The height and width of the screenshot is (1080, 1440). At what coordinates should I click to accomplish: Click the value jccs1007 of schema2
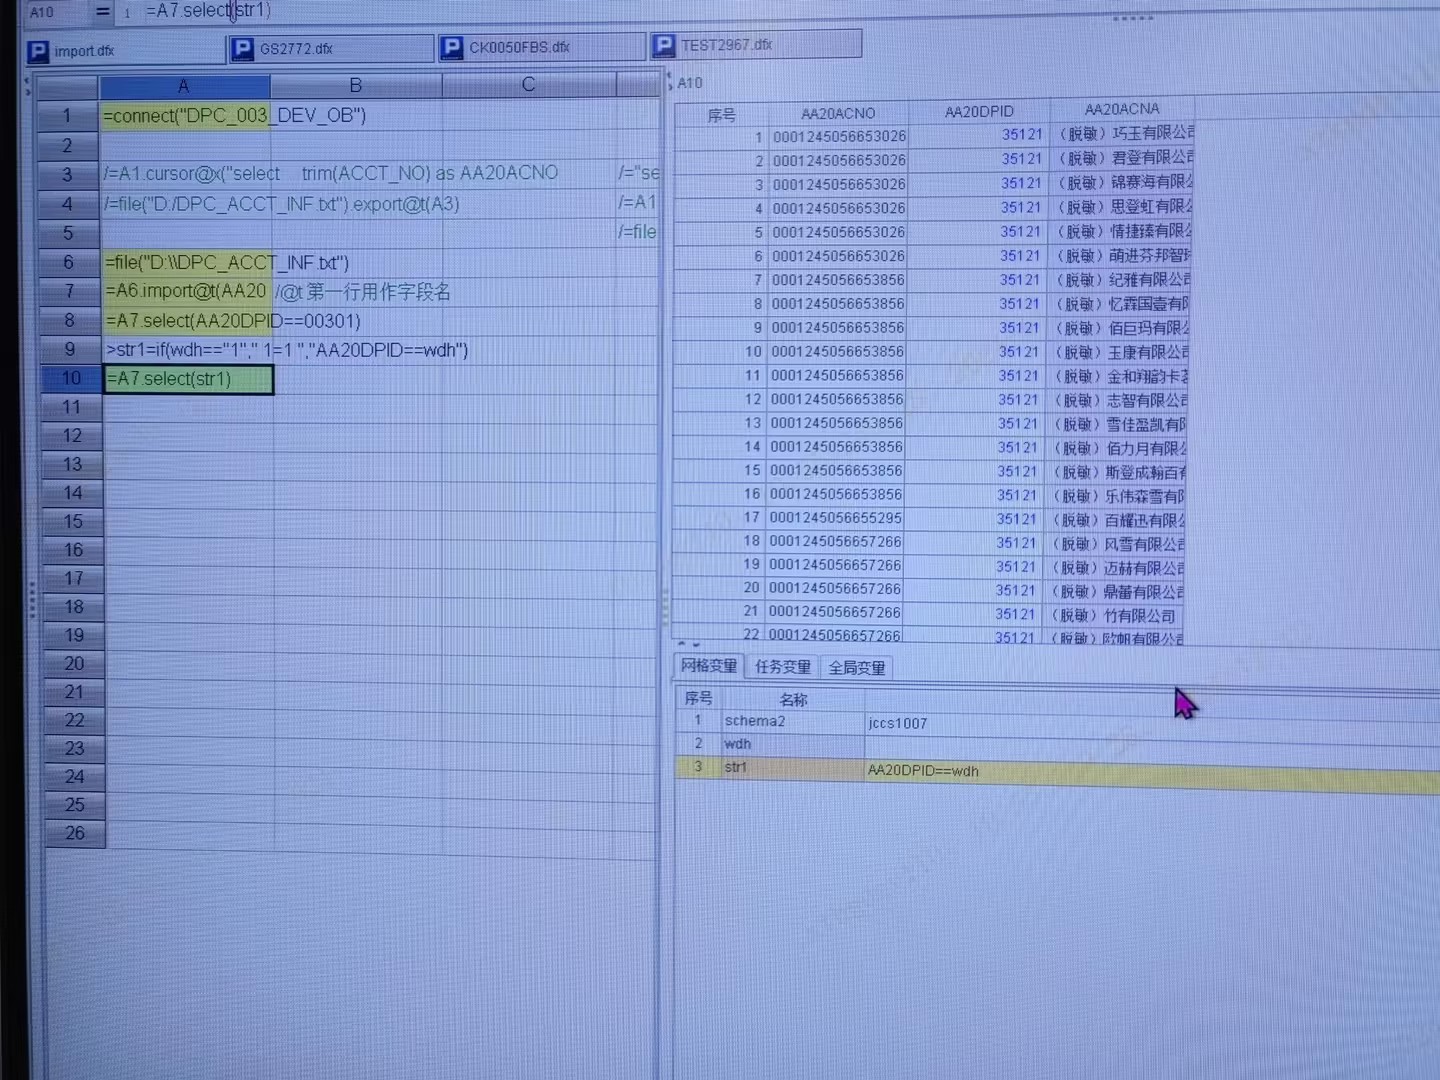pyautogui.click(x=897, y=723)
